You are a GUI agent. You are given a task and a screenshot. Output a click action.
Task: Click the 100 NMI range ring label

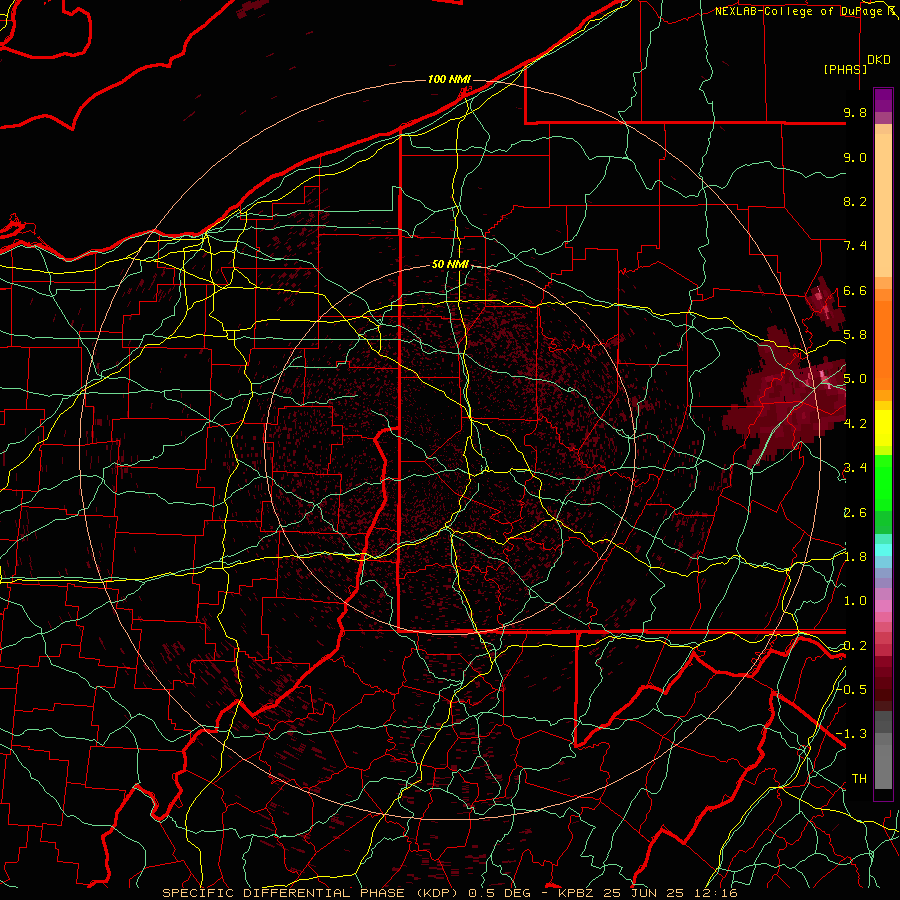coord(449,79)
